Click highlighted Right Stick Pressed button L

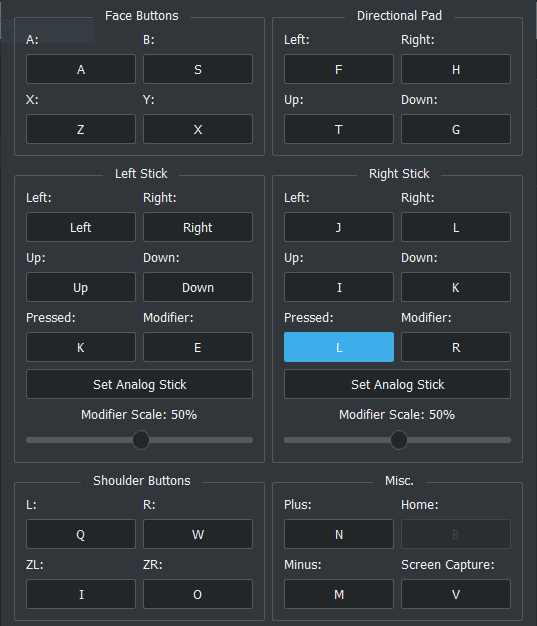pyautogui.click(x=339, y=347)
